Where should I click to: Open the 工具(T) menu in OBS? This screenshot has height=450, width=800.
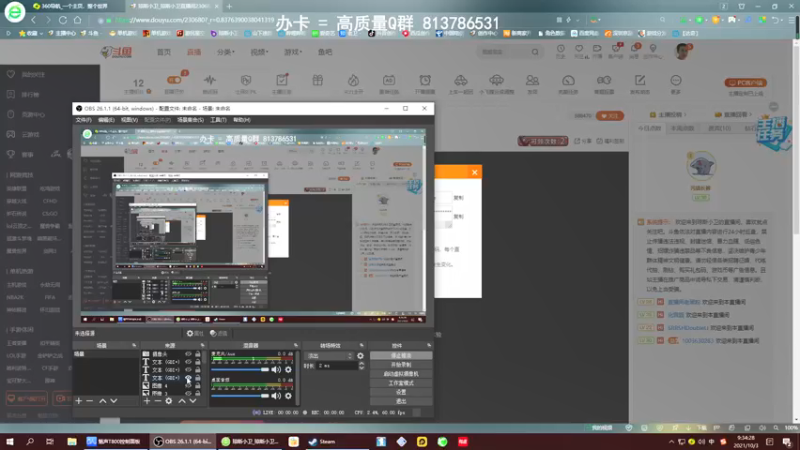218,120
